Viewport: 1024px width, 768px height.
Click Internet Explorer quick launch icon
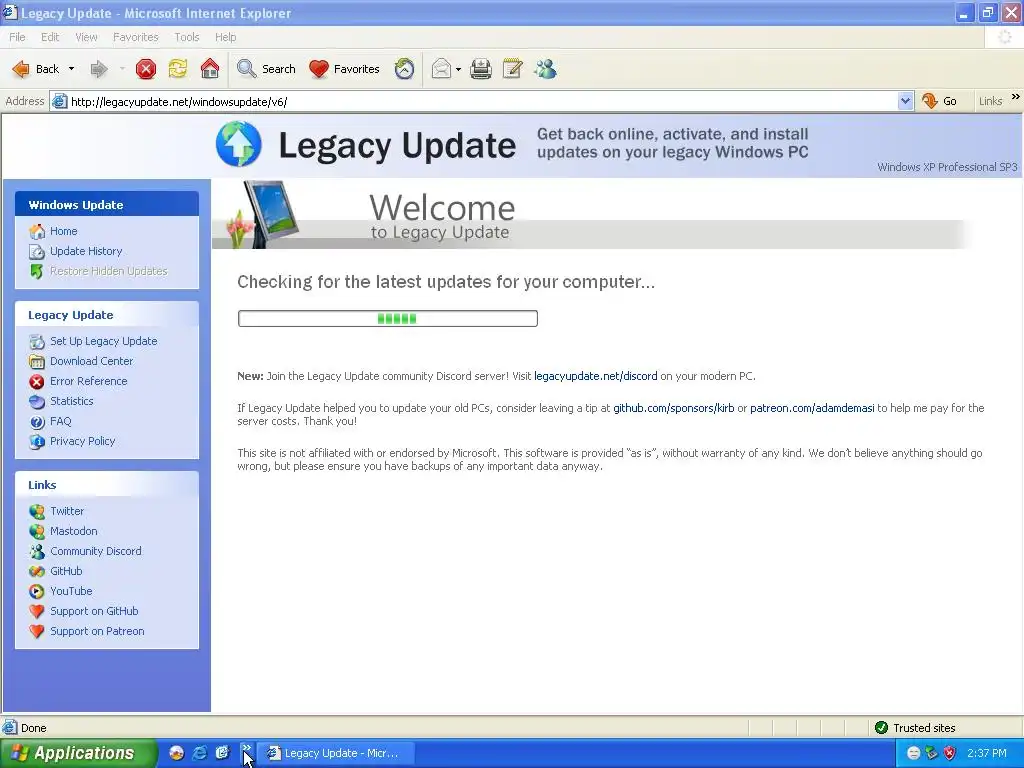pos(199,753)
